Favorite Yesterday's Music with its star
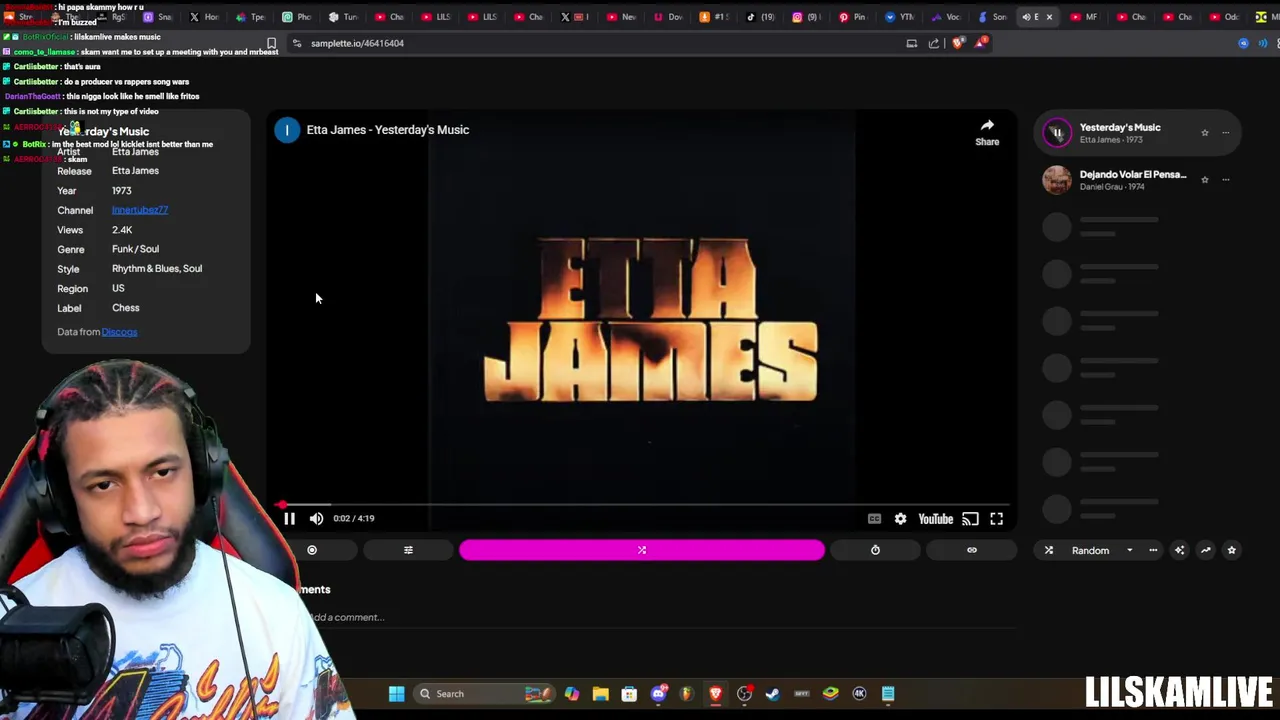The width and height of the screenshot is (1280, 720). pos(1205,133)
